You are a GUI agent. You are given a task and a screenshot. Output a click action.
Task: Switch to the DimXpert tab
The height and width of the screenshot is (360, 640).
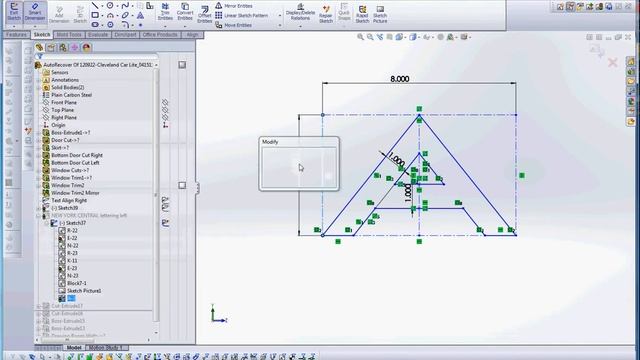coord(125,35)
